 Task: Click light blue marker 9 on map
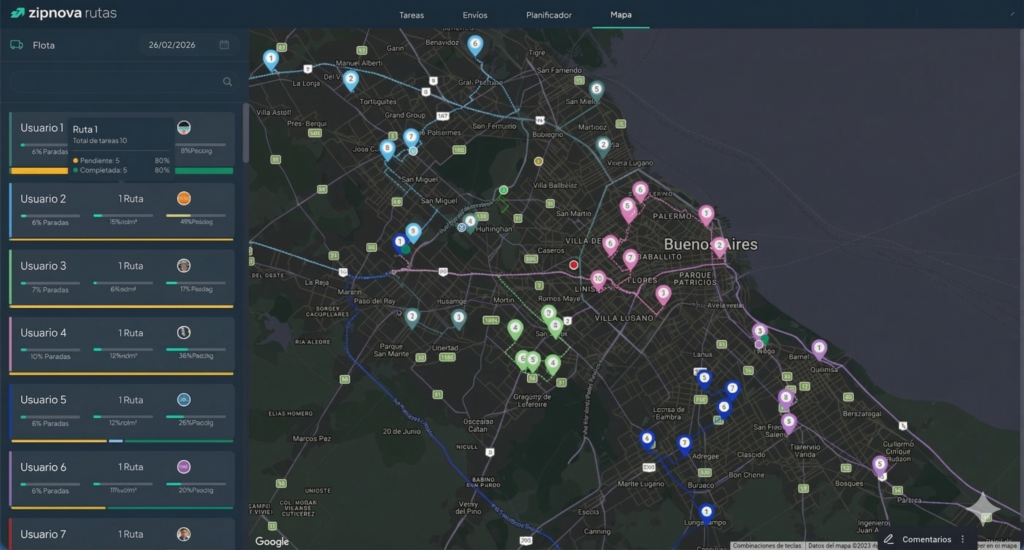coord(413,233)
